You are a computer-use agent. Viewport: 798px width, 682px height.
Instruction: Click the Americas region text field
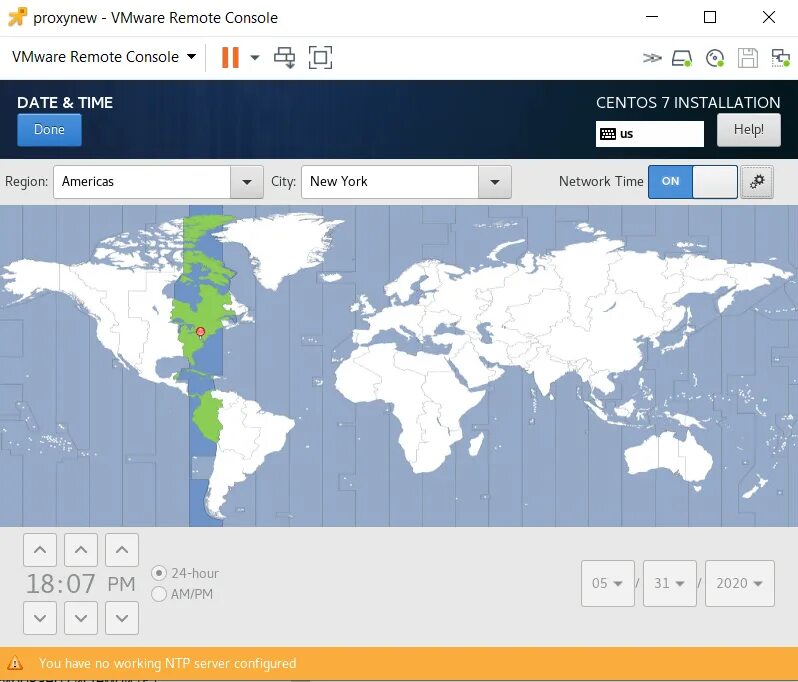click(x=142, y=182)
